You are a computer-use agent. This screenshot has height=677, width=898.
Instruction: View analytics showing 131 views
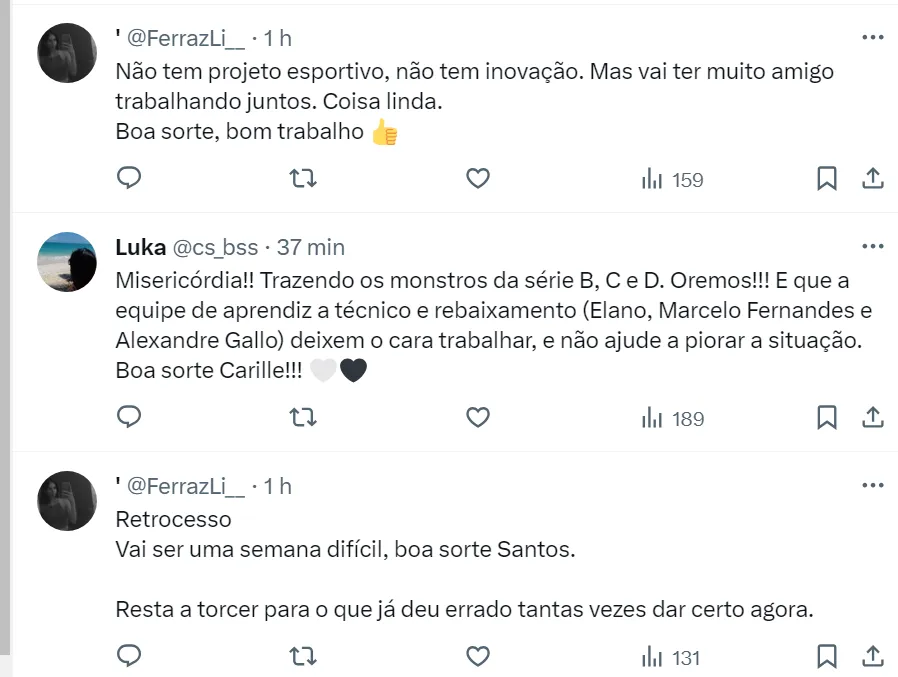click(x=671, y=657)
